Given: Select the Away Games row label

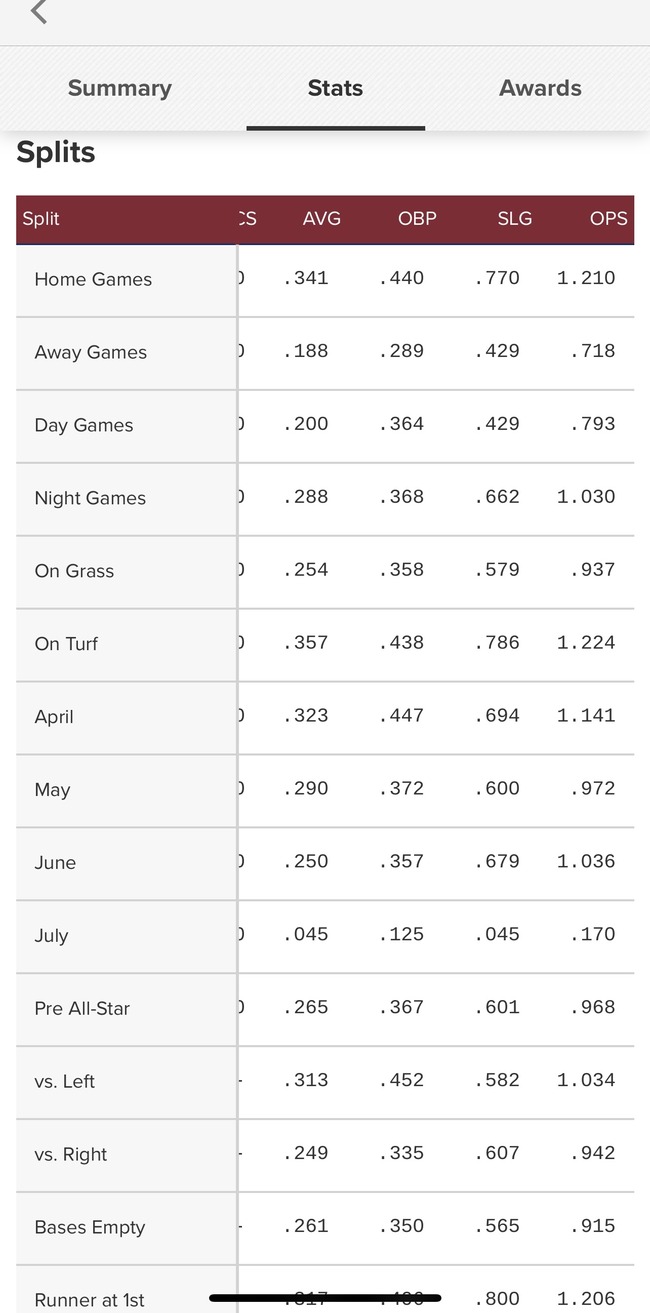Looking at the screenshot, I should [91, 352].
